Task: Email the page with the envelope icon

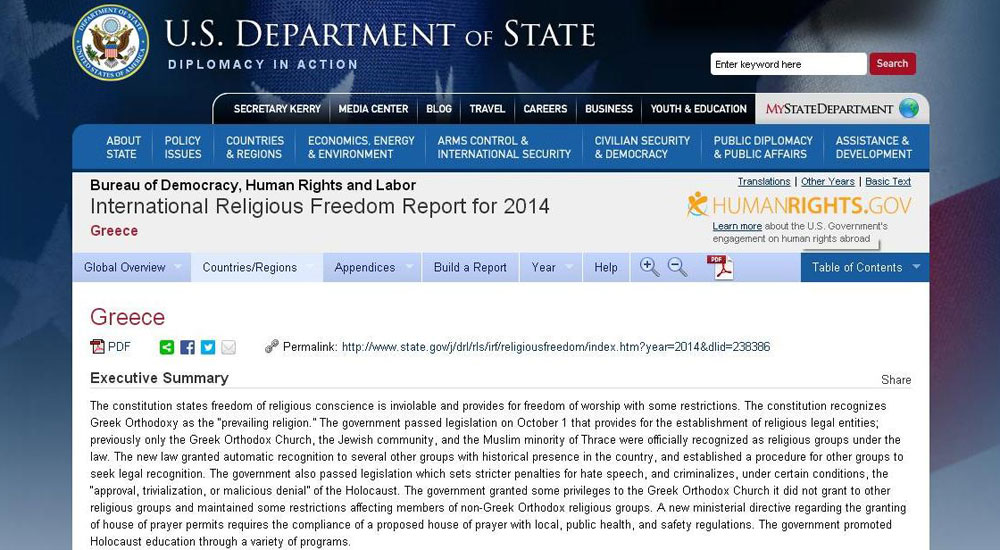Action: (x=228, y=347)
